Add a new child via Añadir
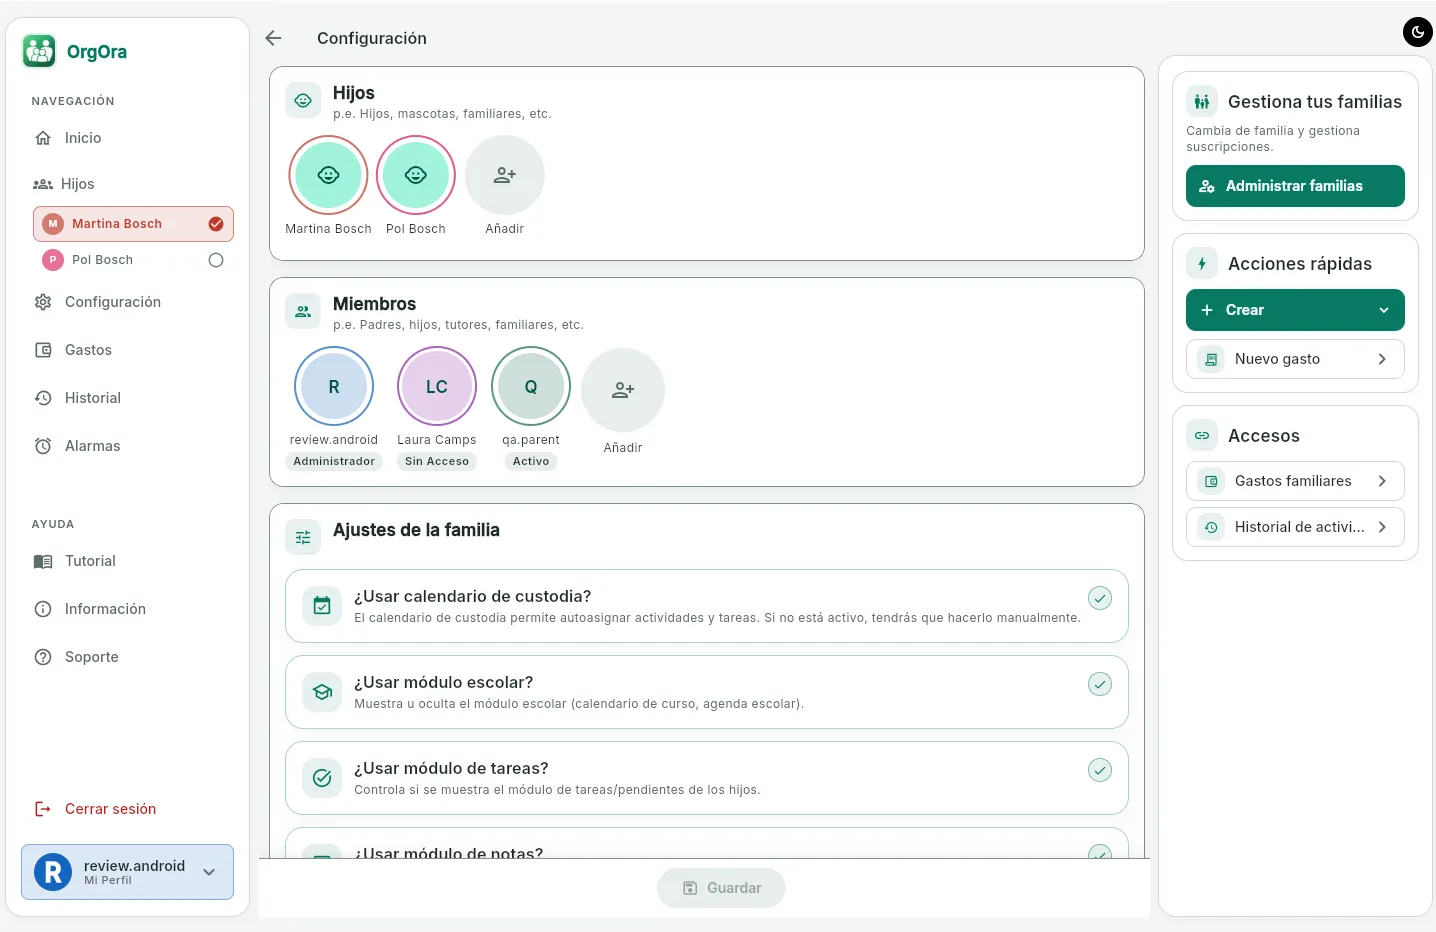 505,175
